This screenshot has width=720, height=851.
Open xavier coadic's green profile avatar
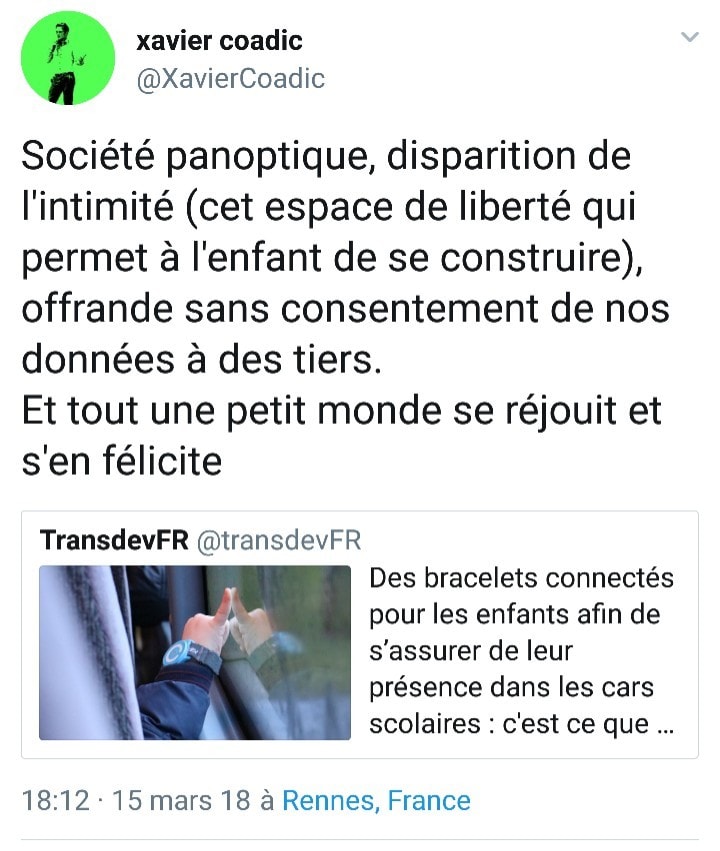68,58
